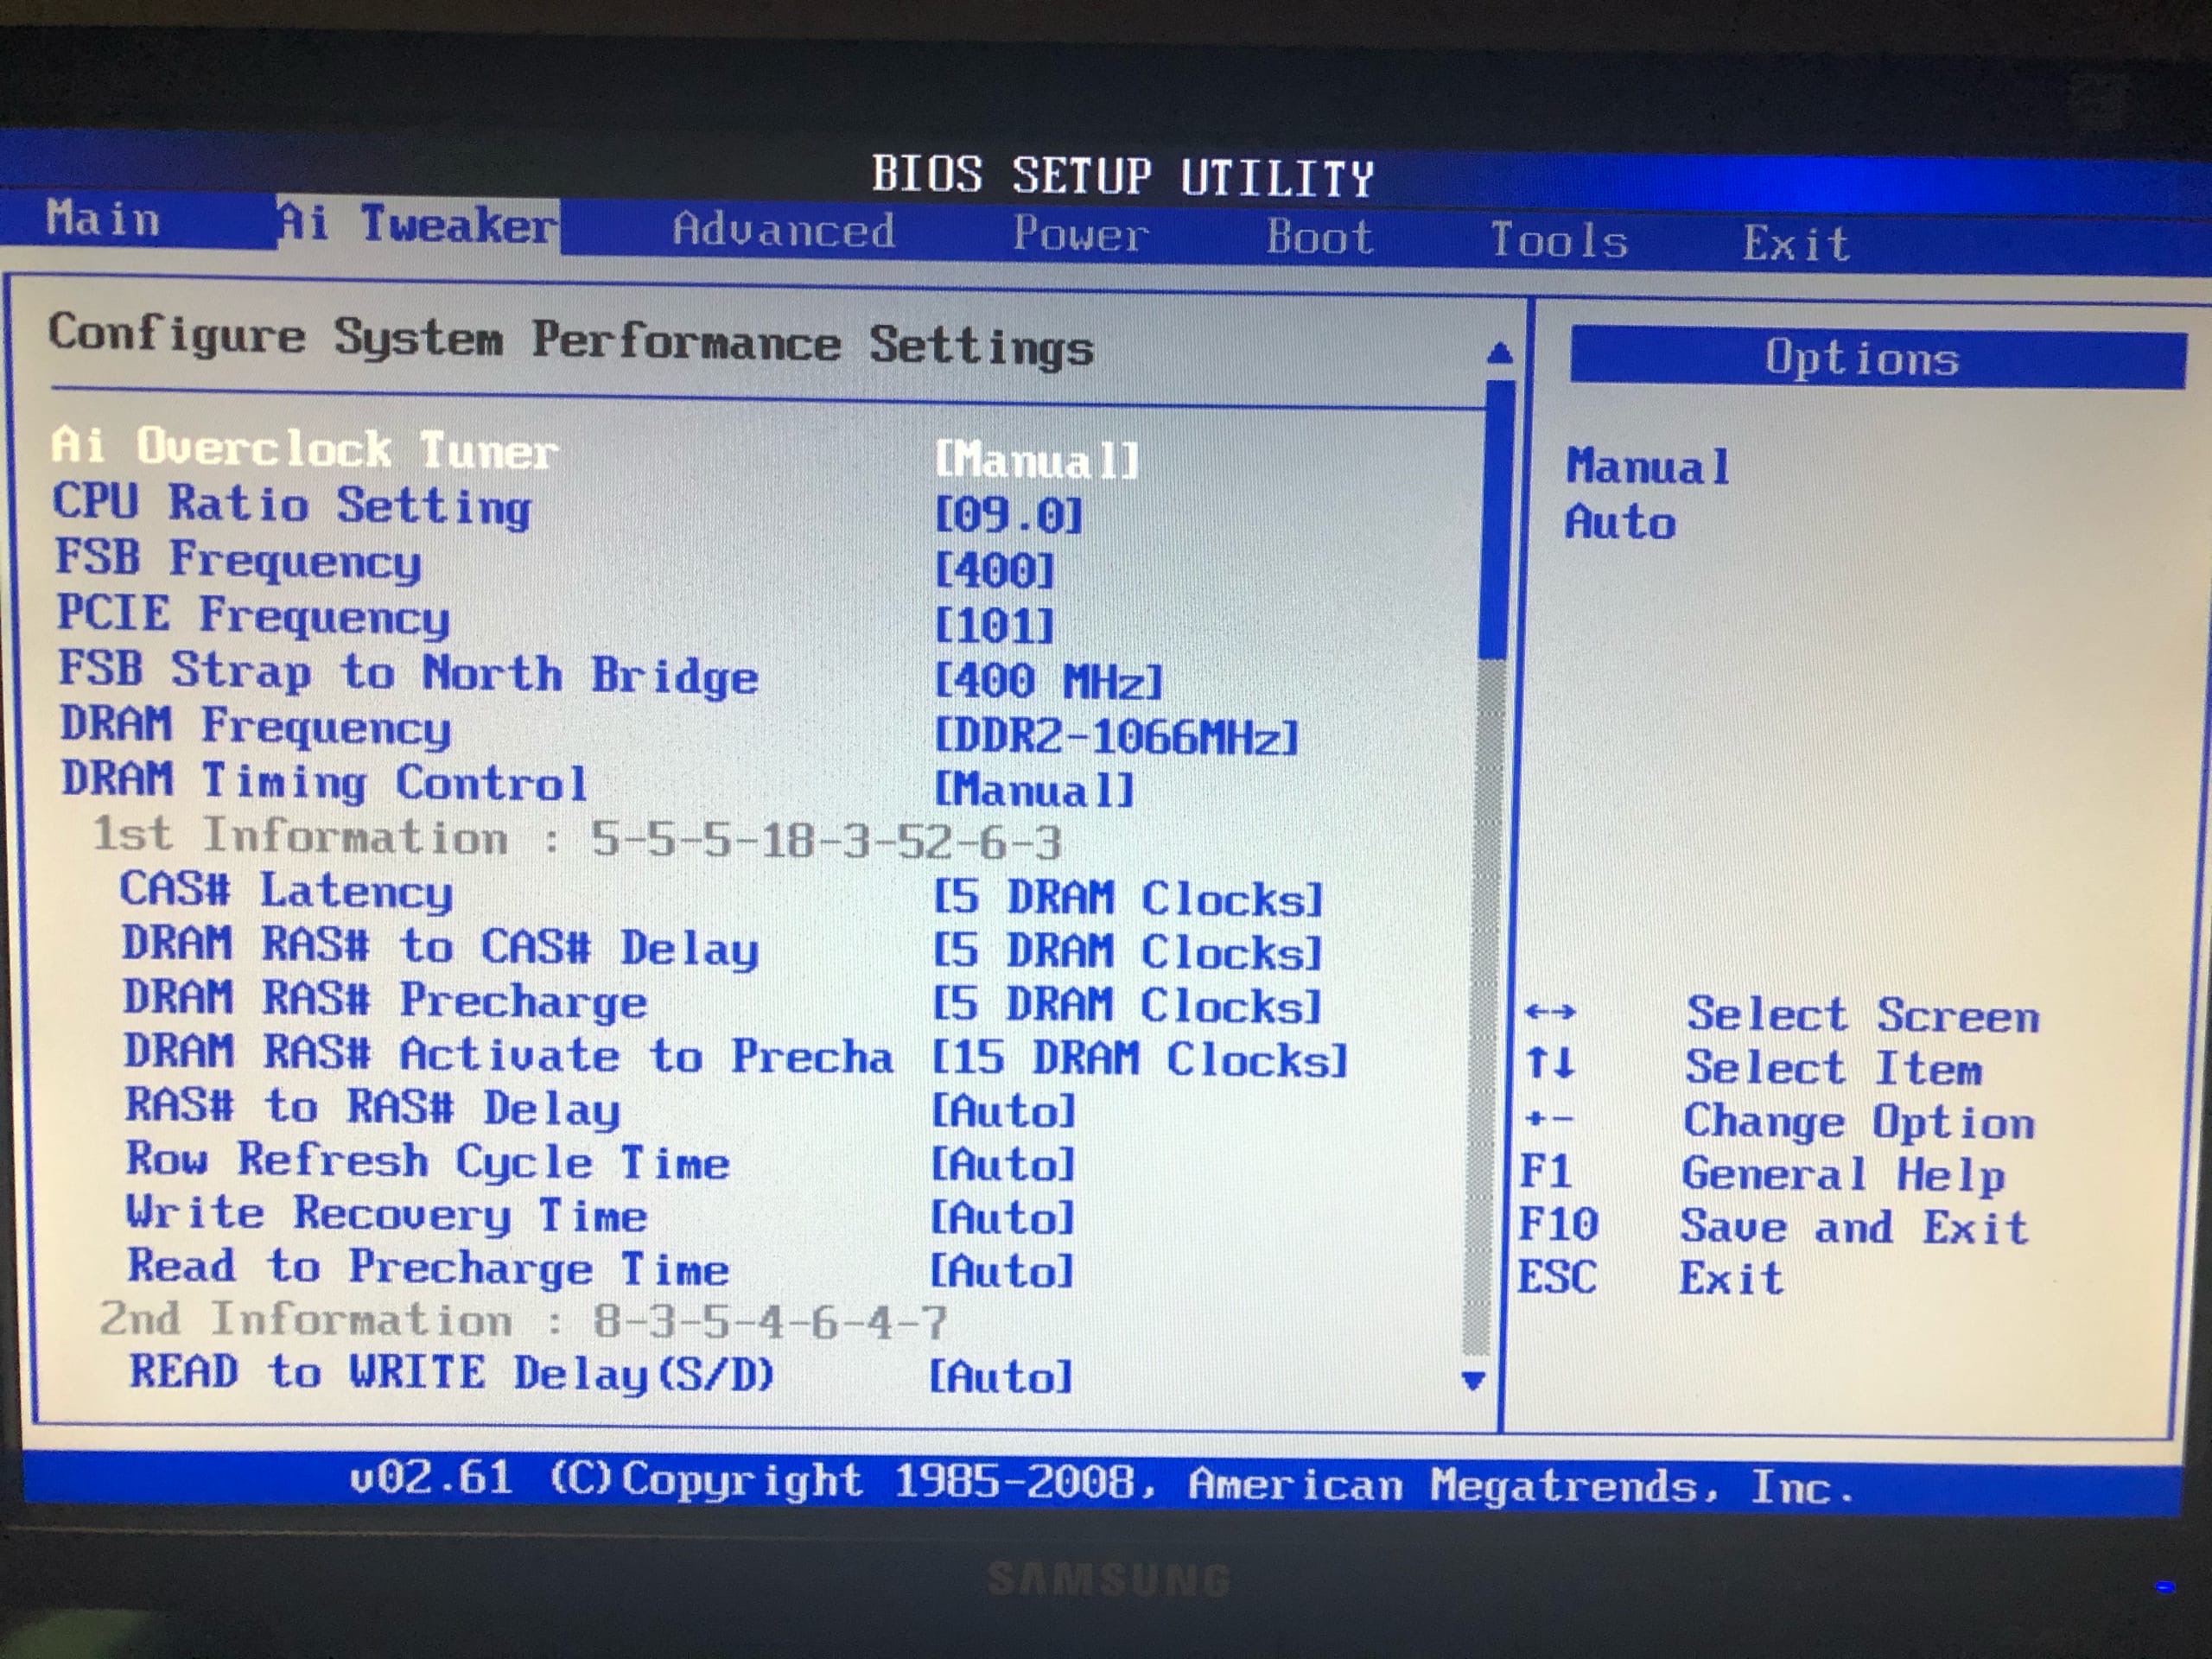Switch to the Advanced tab
This screenshot has height=1659, width=2212.
click(x=783, y=231)
